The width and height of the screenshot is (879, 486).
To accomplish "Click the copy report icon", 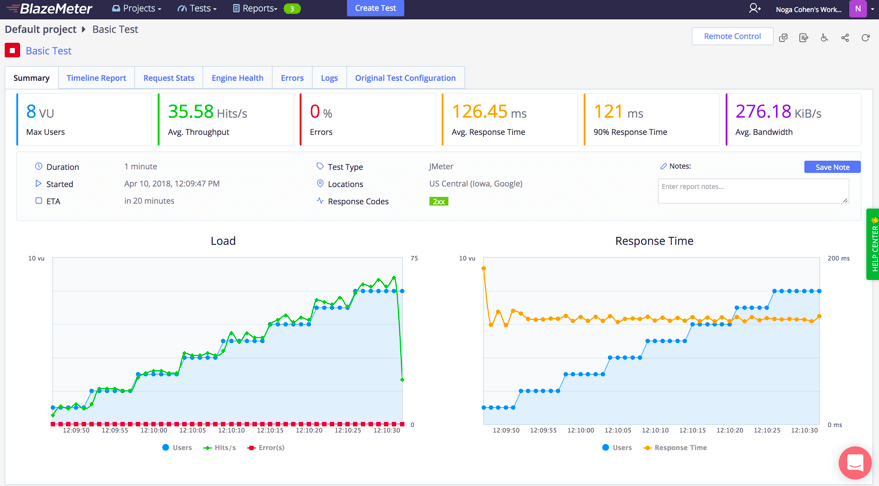I will click(783, 38).
